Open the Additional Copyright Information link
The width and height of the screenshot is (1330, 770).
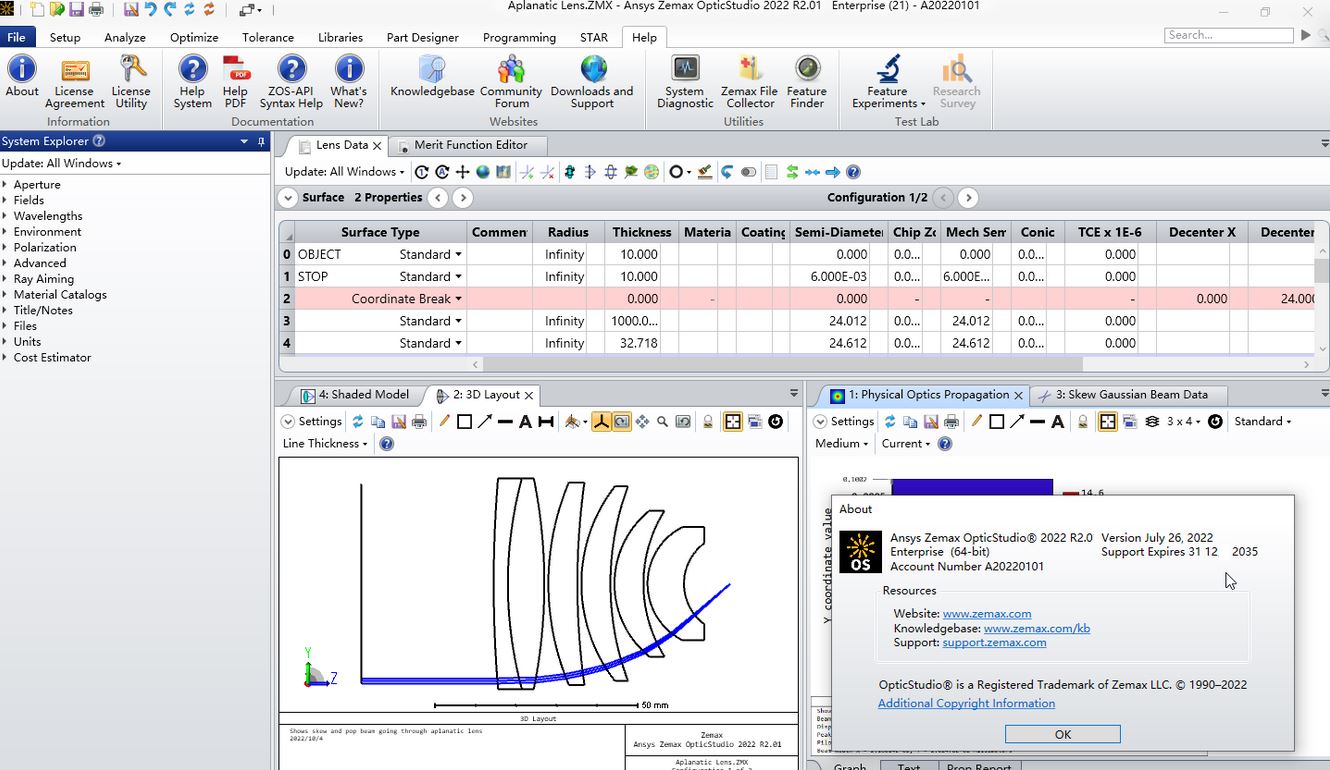pyautogui.click(x=966, y=703)
